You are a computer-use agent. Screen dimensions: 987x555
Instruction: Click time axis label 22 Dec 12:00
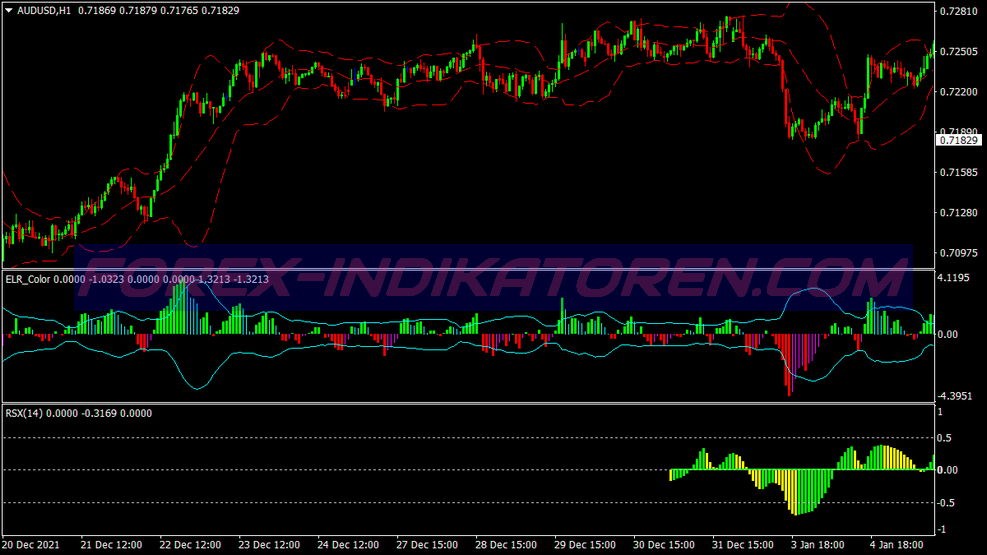pyautogui.click(x=190, y=545)
